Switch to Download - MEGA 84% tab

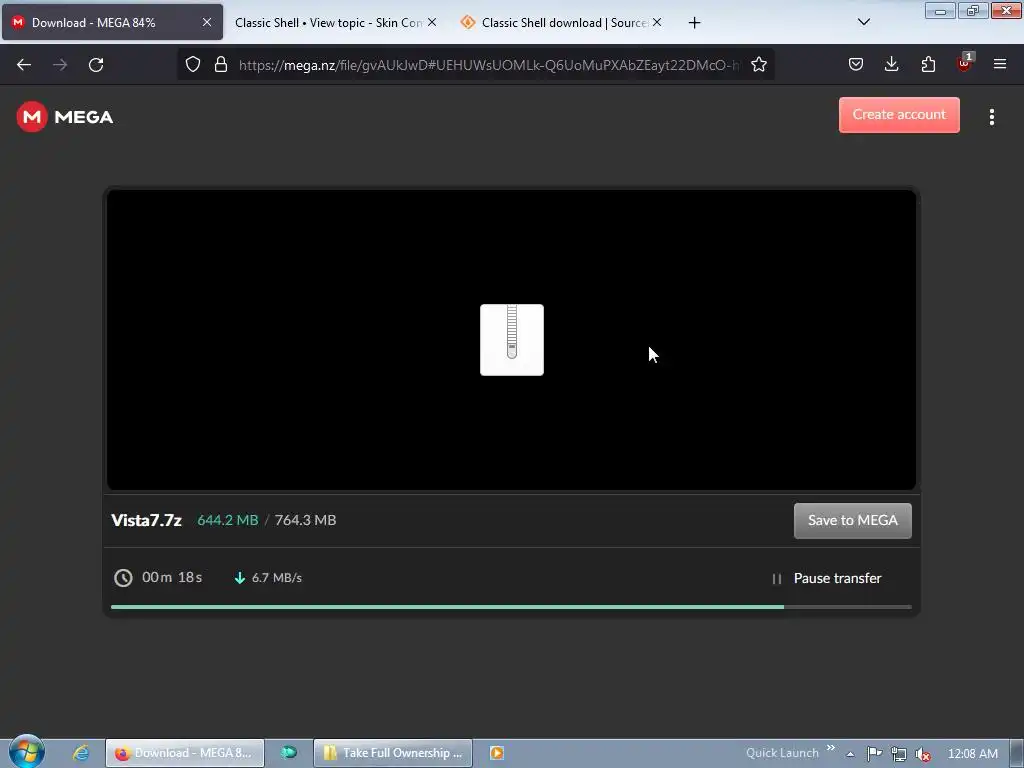tap(112, 22)
